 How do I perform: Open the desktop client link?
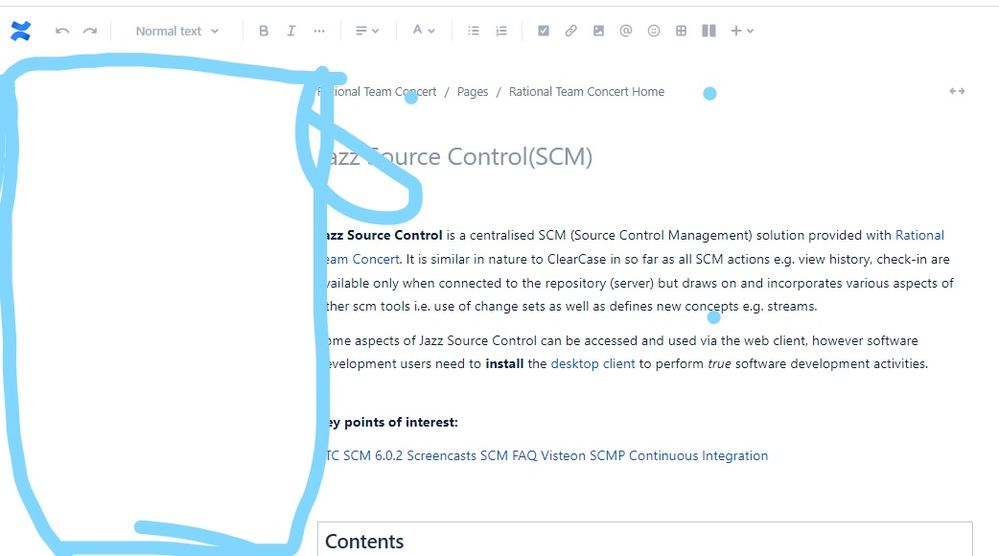coord(593,364)
